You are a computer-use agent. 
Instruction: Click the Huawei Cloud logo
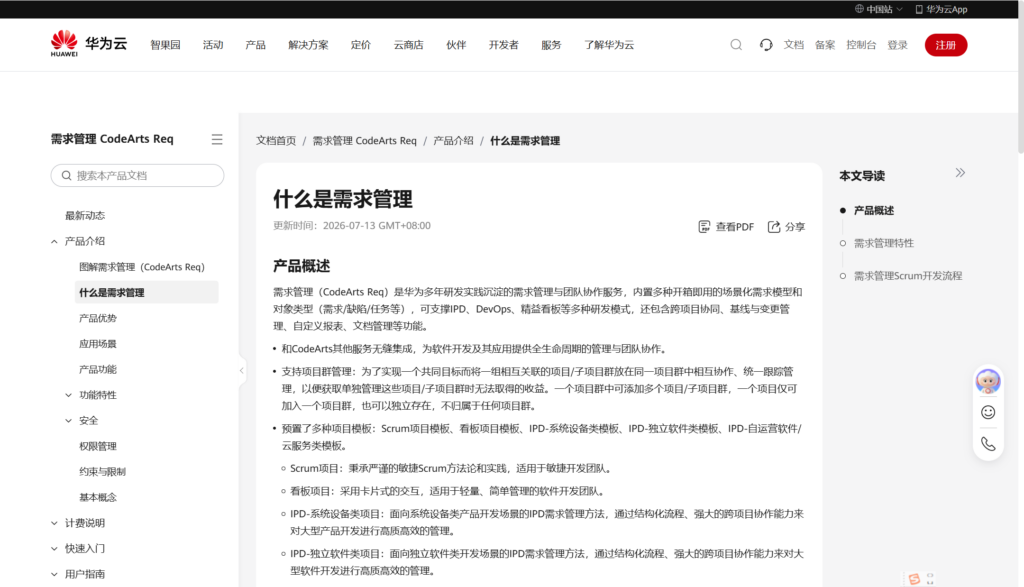click(89, 44)
